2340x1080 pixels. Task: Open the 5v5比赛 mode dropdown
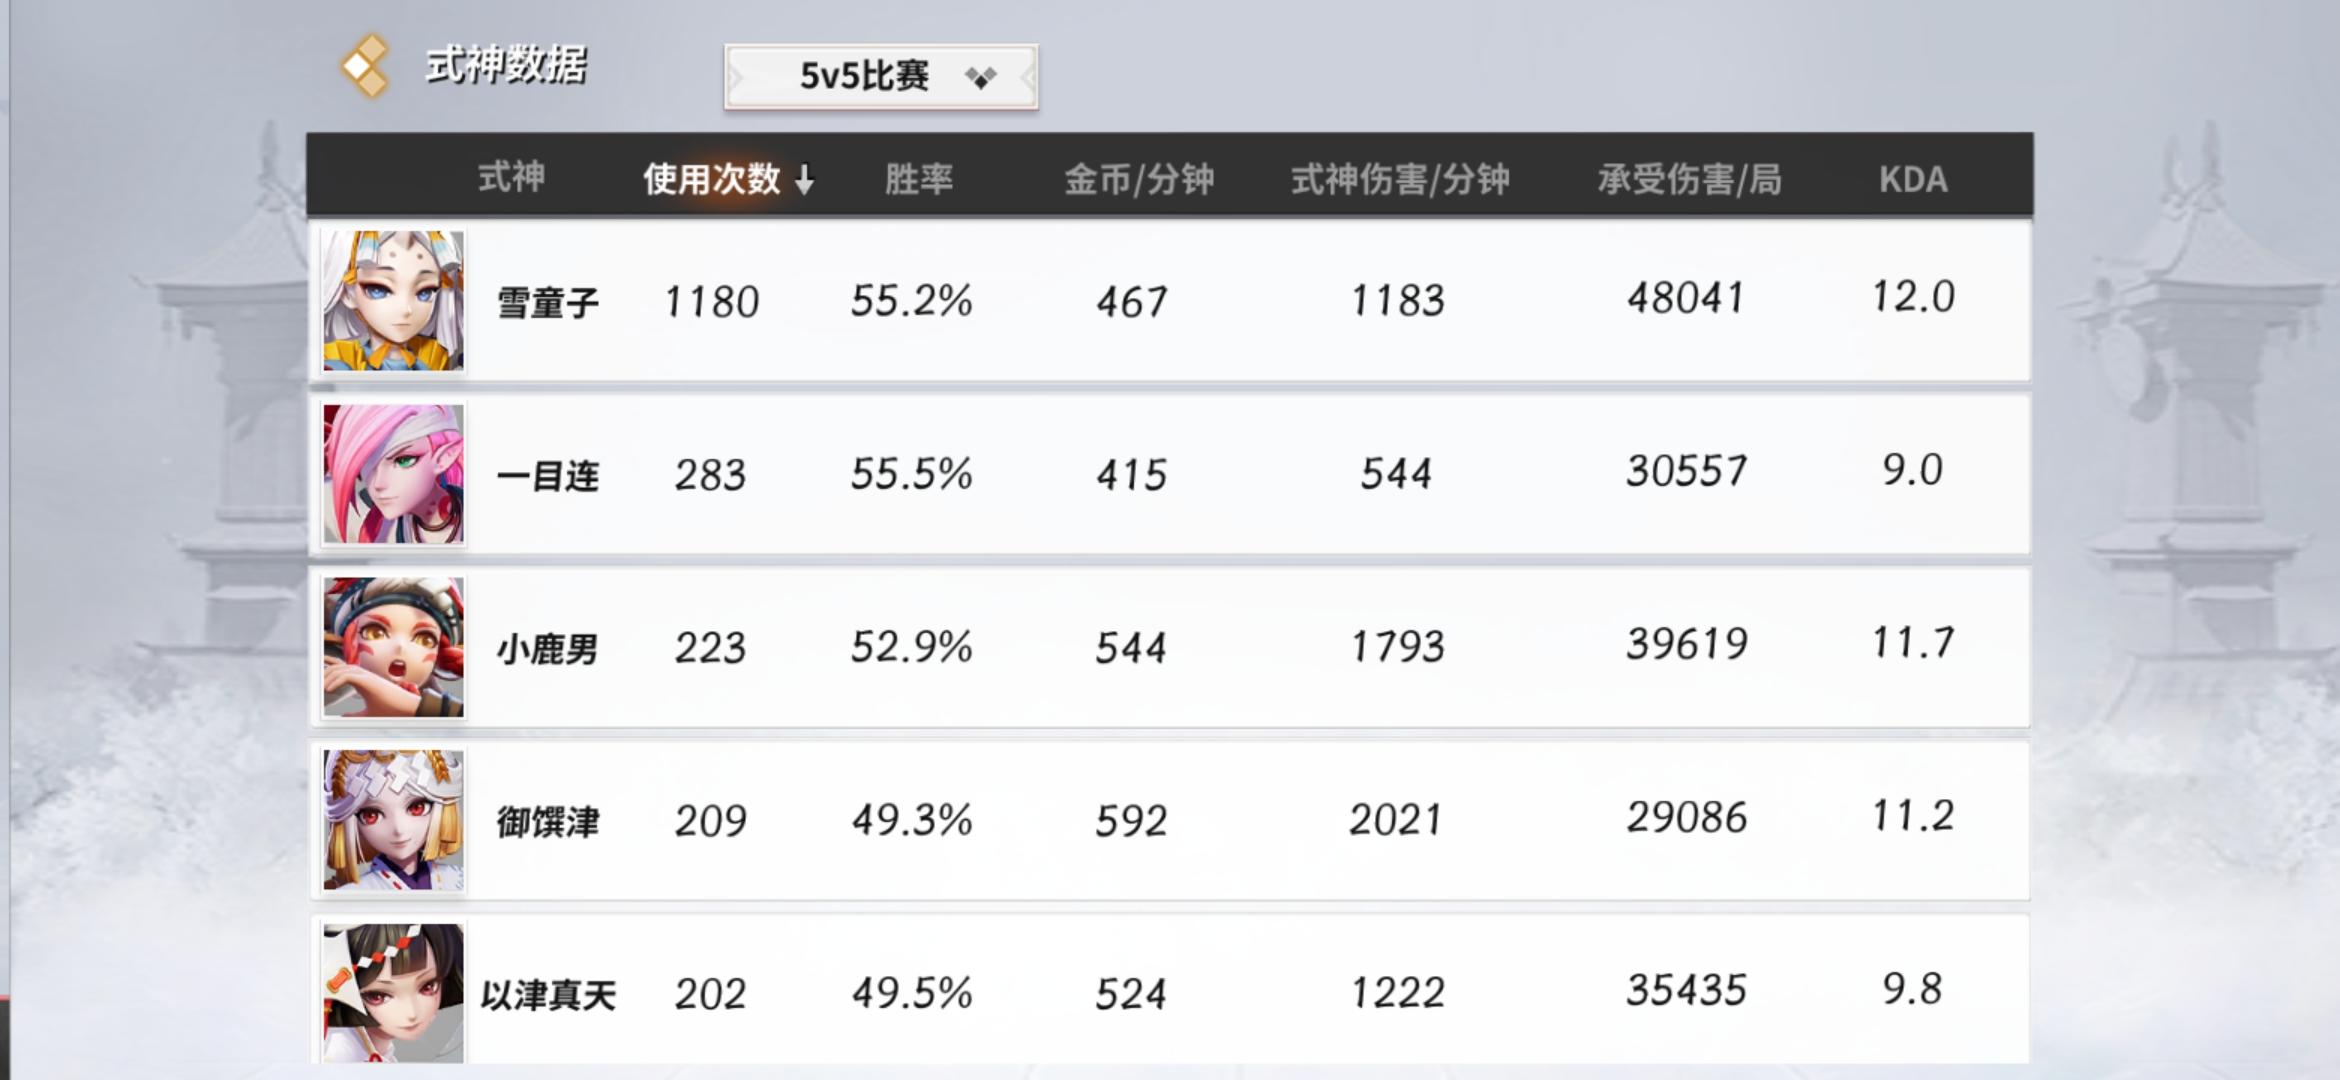click(x=864, y=76)
